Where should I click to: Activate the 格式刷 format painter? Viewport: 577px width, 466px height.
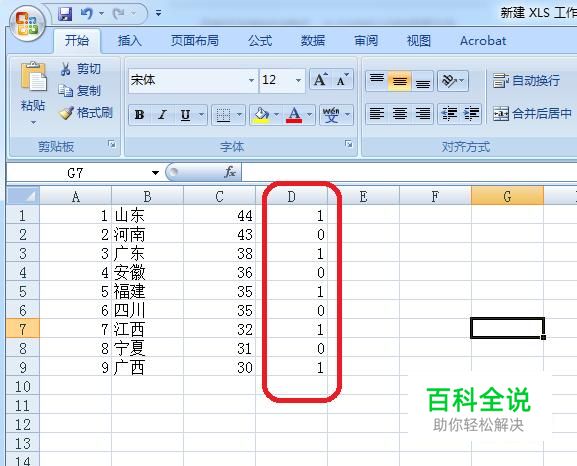(86, 113)
